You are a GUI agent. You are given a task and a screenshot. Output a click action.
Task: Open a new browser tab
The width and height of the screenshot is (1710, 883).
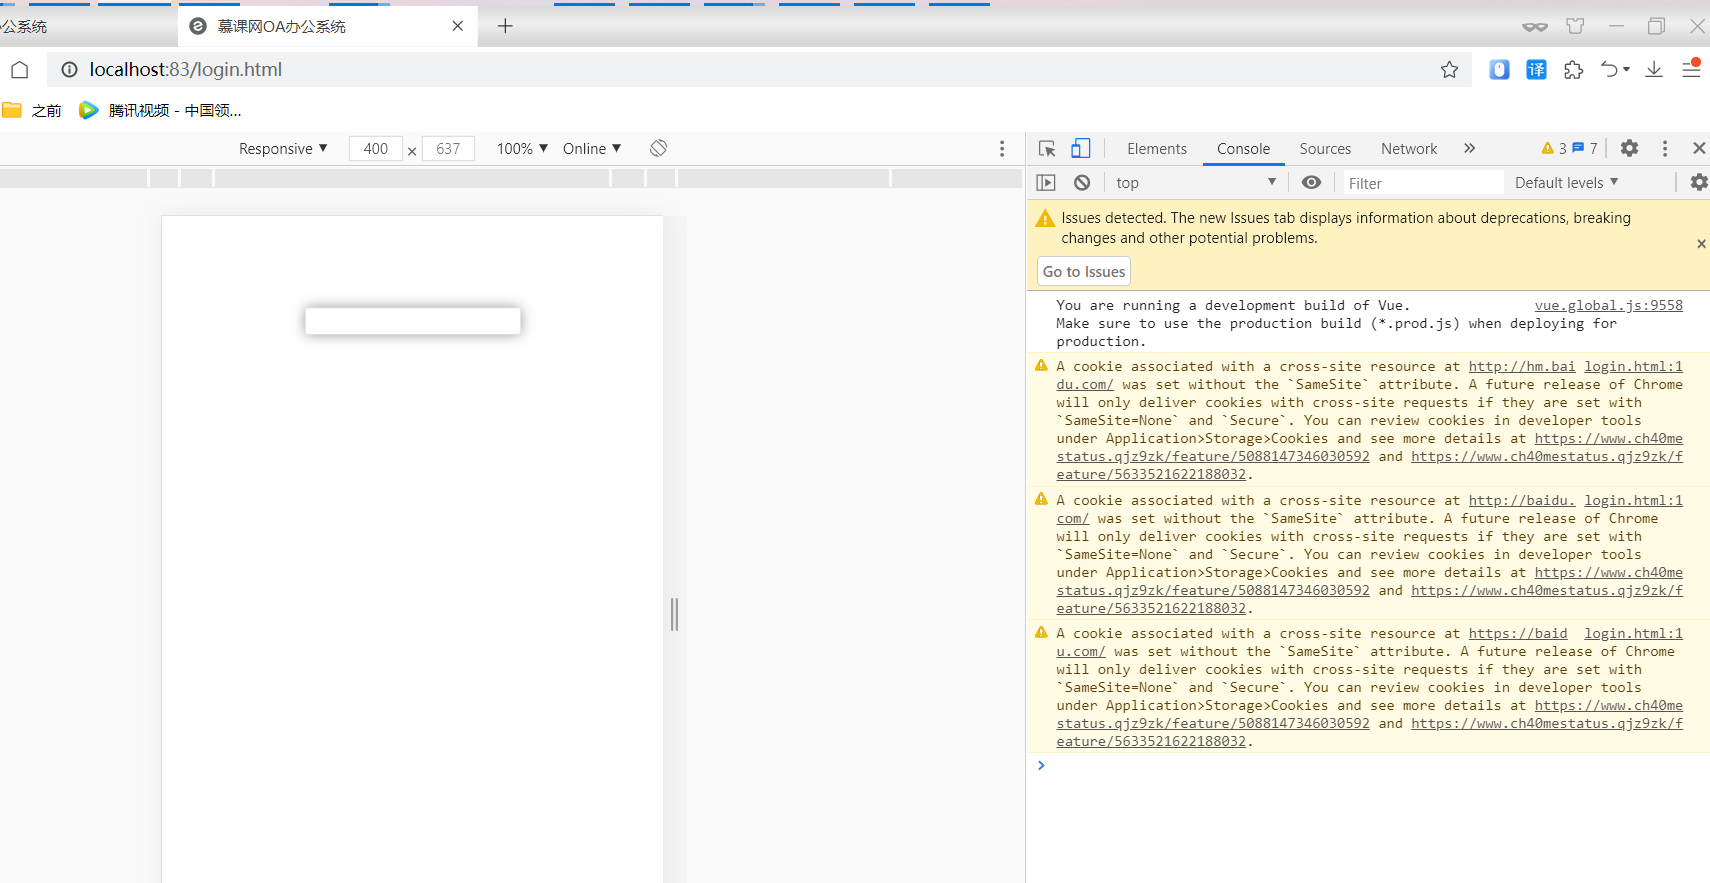pyautogui.click(x=505, y=26)
